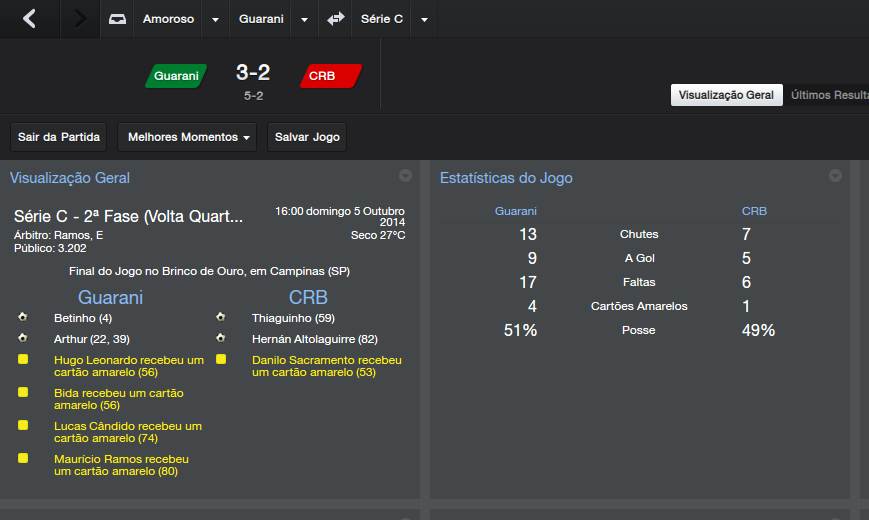Switch to the Visualização Geral tab
Screen dimensions: 869x520
coord(726,95)
